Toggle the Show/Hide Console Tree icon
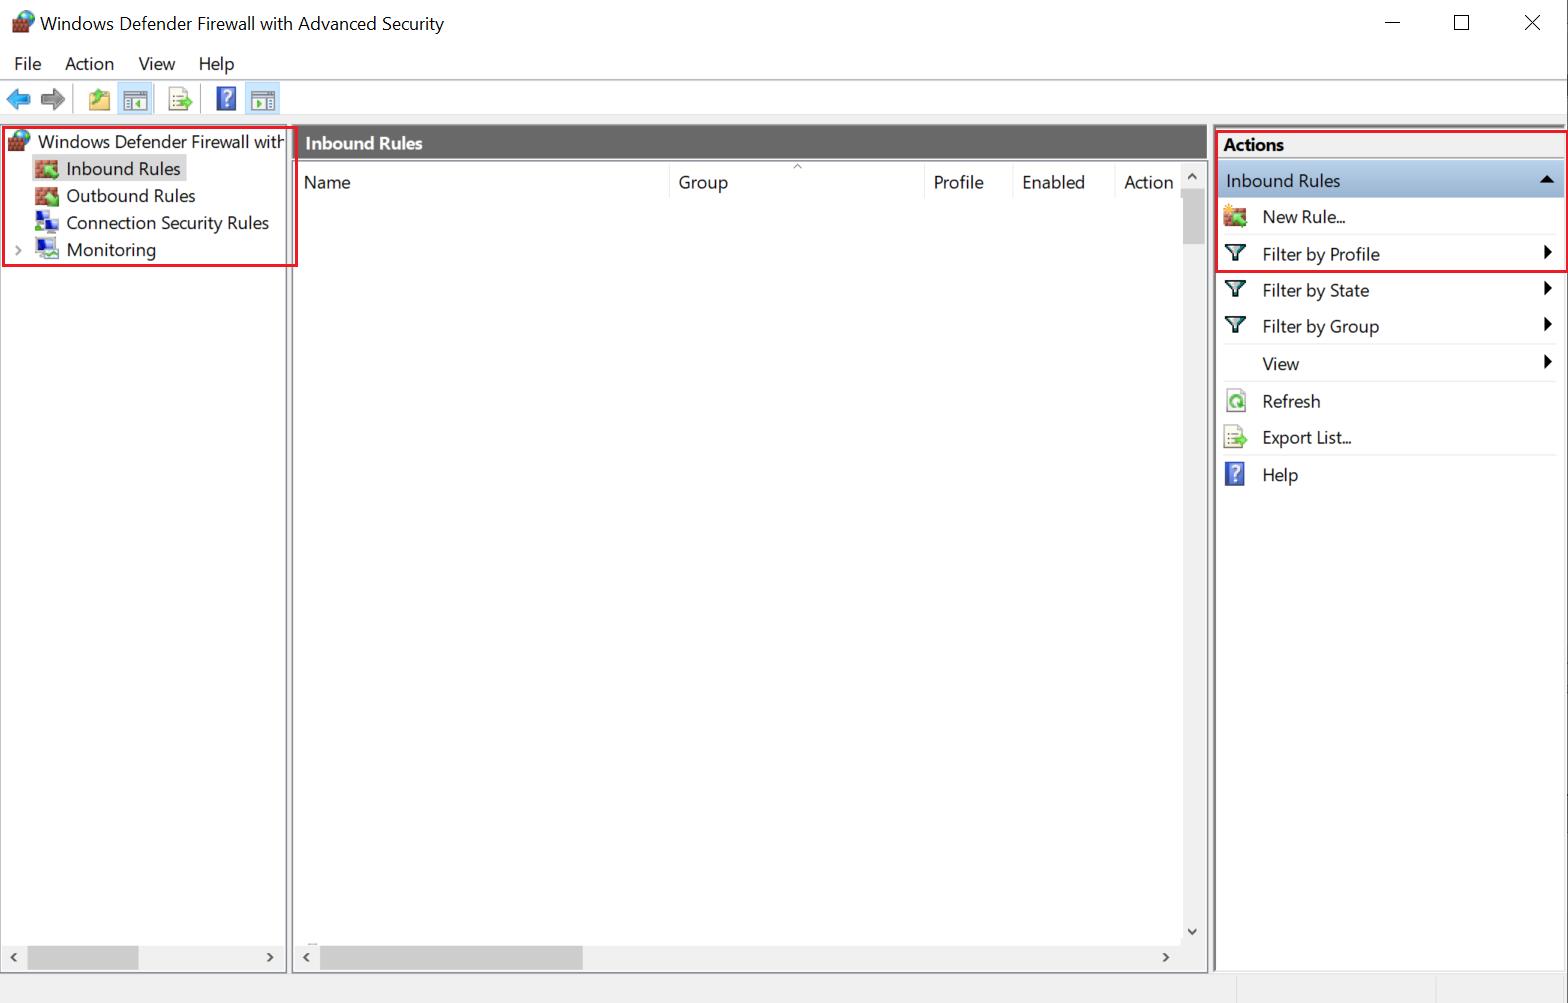 point(135,99)
